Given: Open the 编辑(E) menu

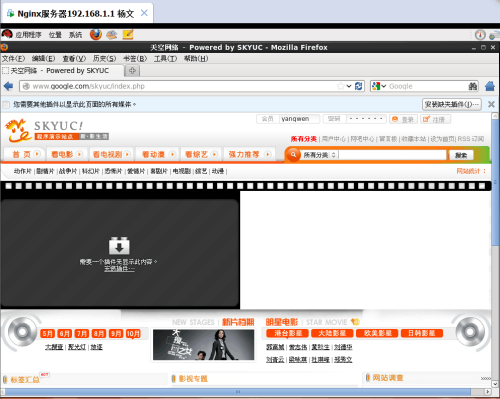Looking at the screenshot, I should tap(43, 59).
